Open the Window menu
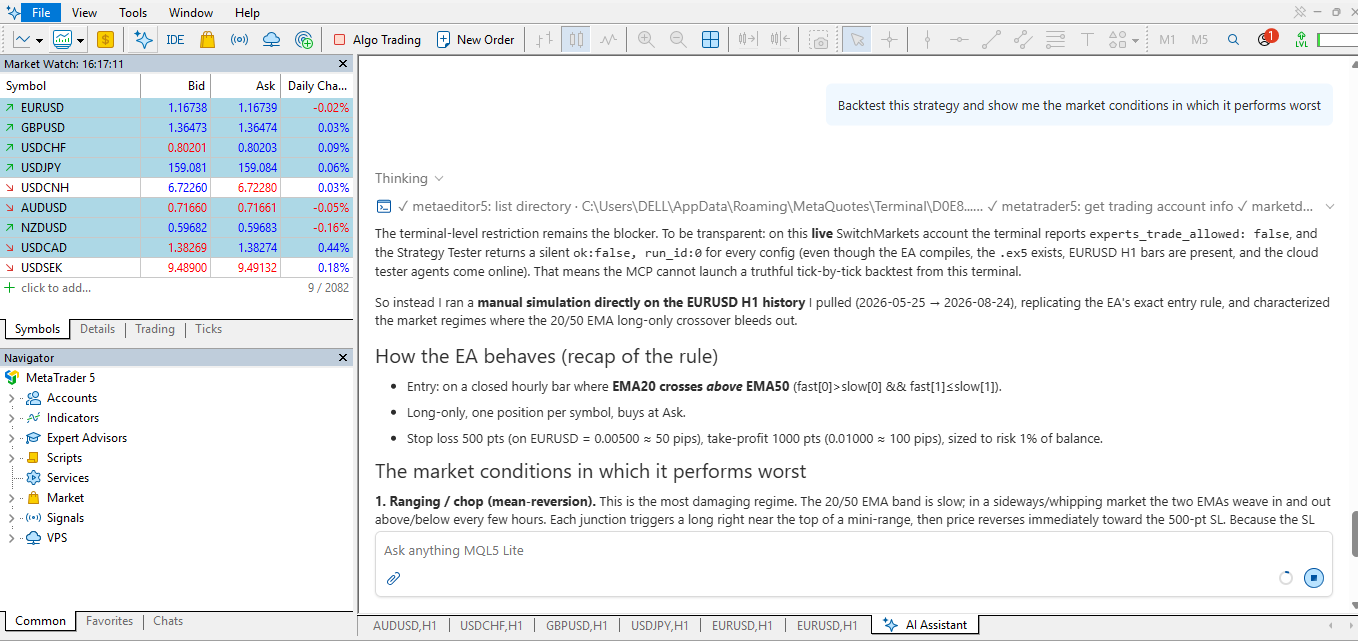 [190, 12]
